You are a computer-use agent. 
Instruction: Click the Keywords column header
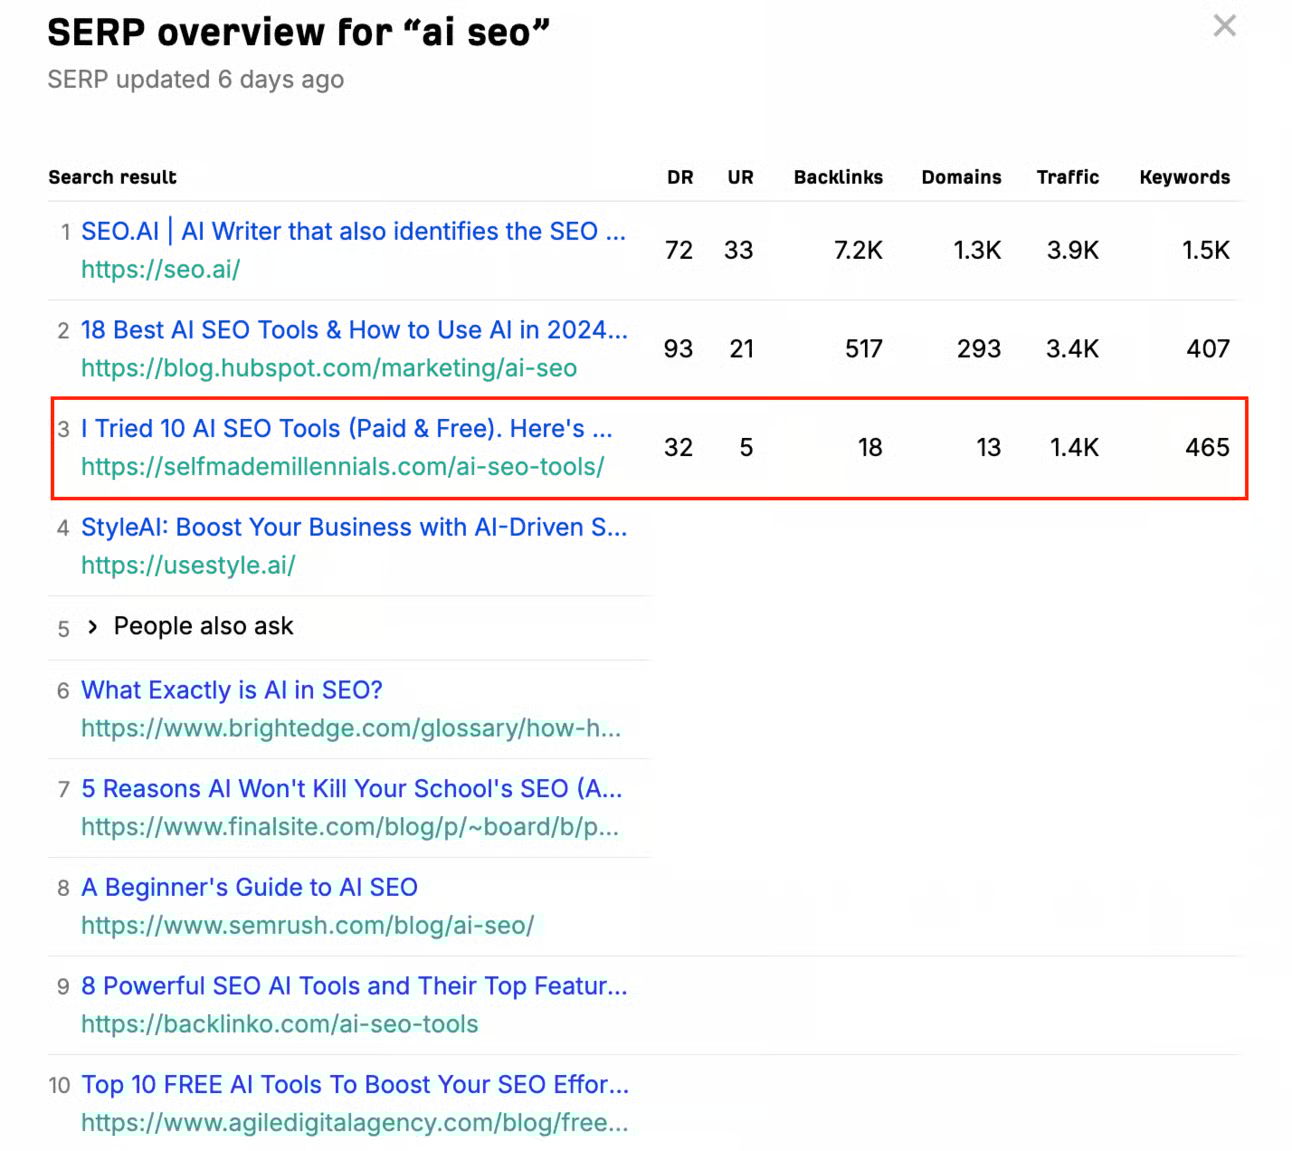click(1184, 177)
